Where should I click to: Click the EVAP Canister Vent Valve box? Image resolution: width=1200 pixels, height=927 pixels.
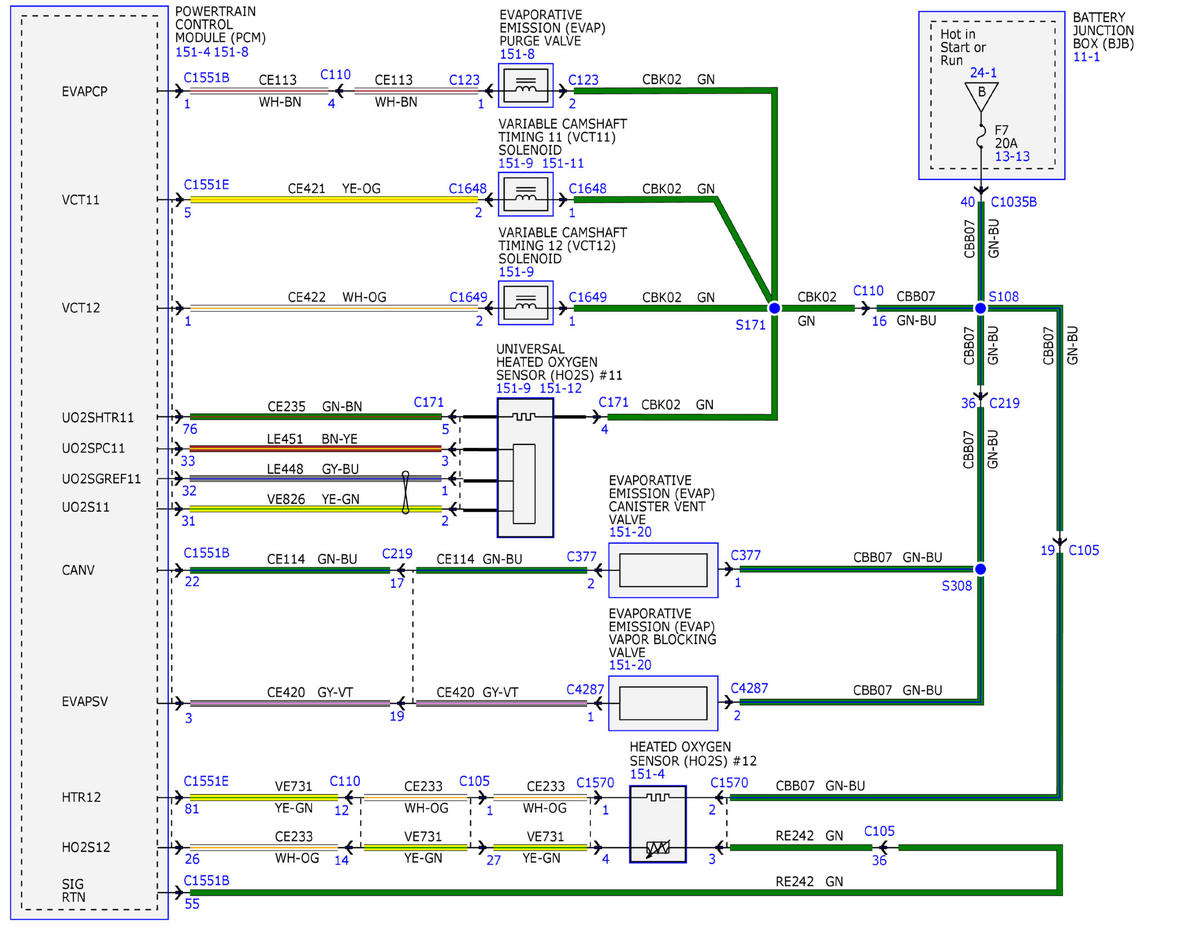click(663, 570)
